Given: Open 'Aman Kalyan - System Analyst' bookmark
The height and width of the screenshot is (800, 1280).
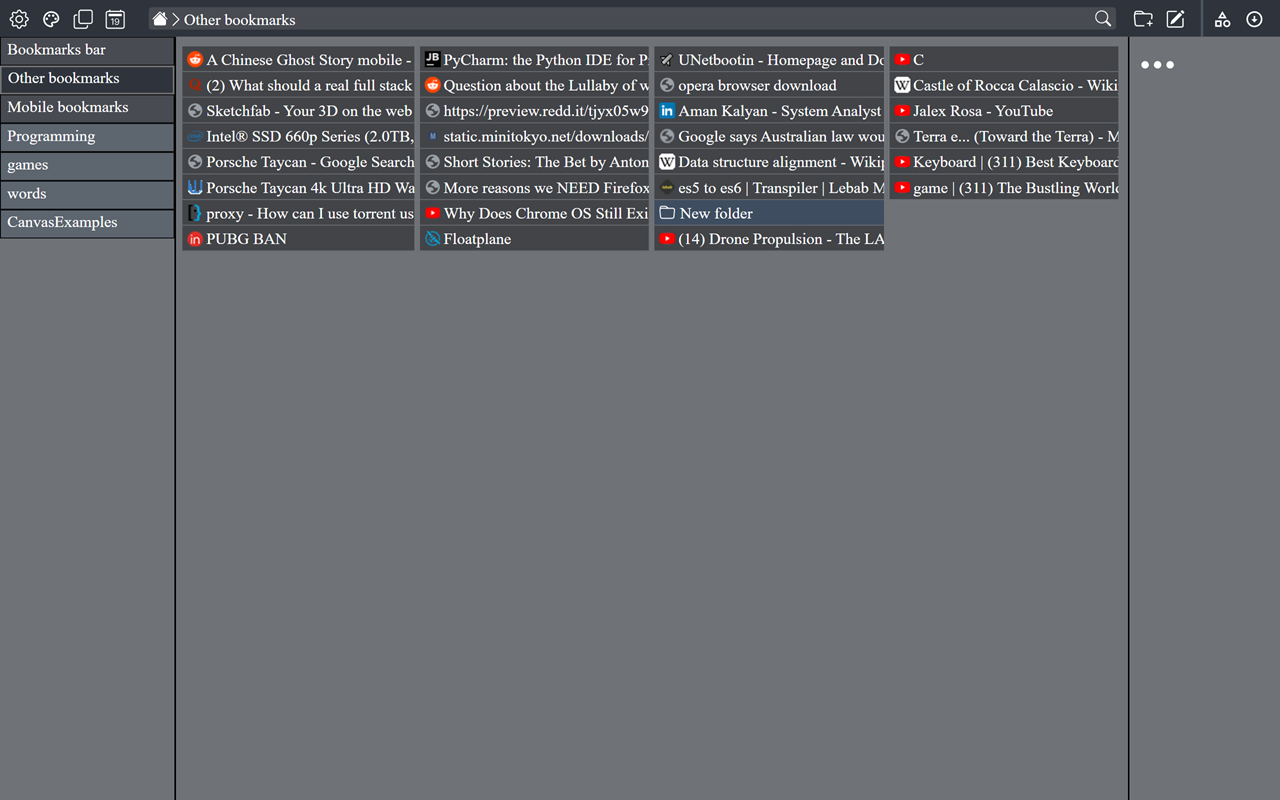Looking at the screenshot, I should (x=770, y=111).
